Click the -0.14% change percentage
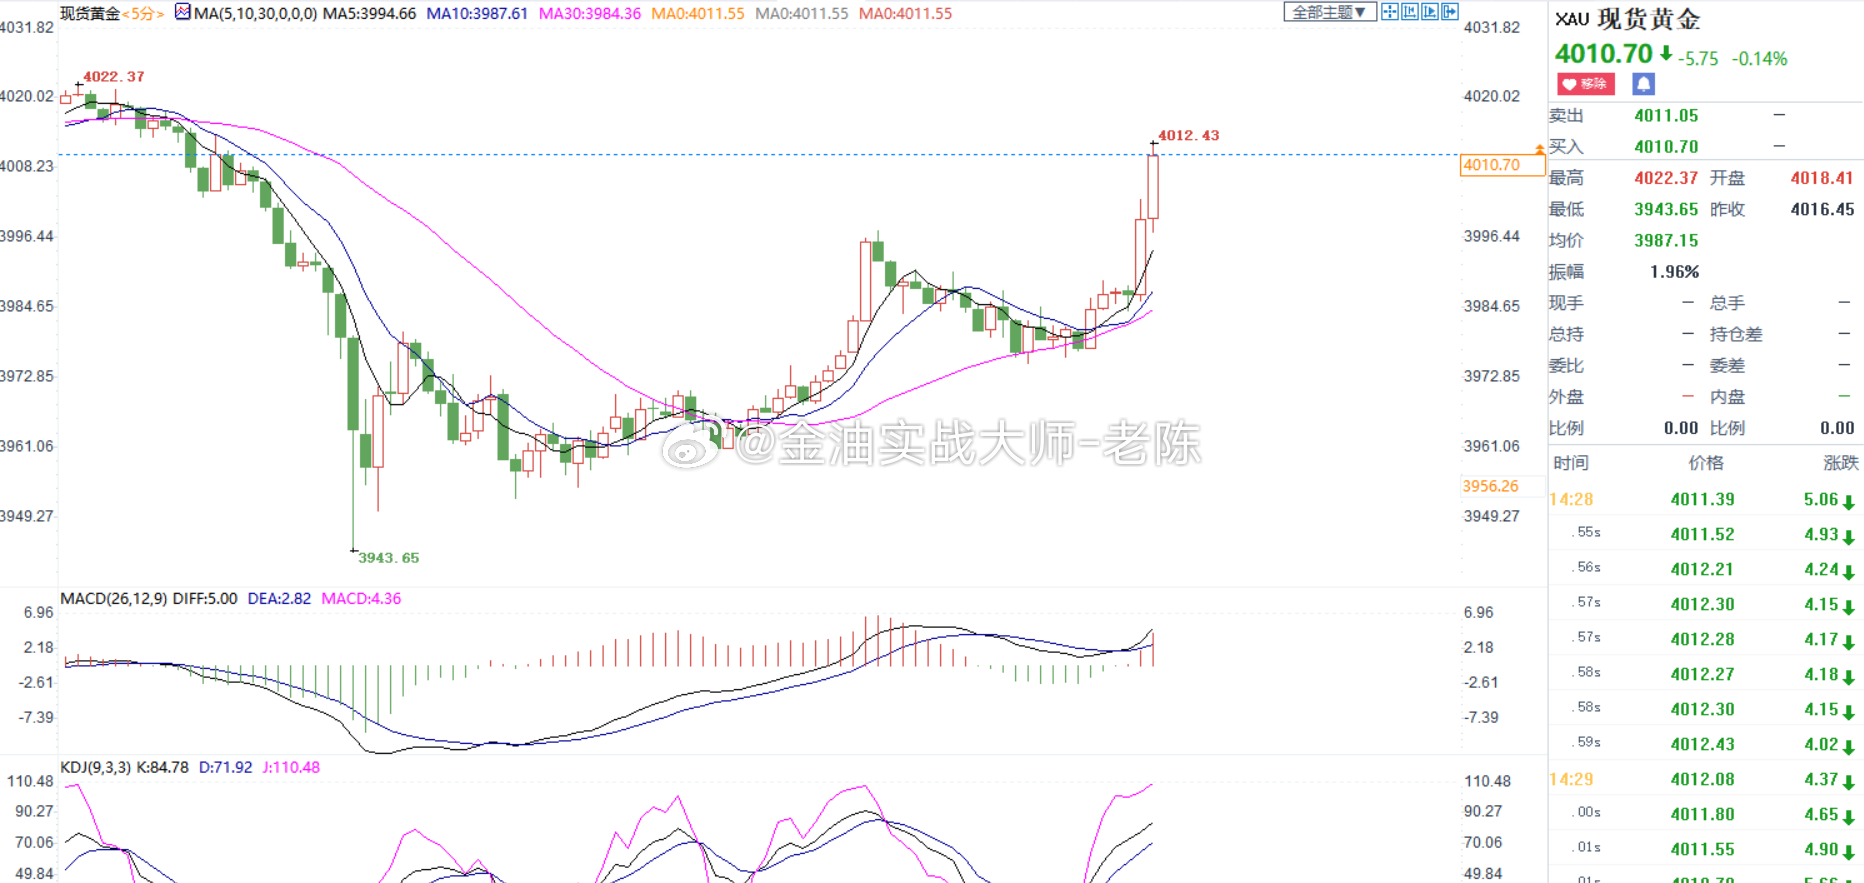1864x883 pixels. pos(1760,59)
